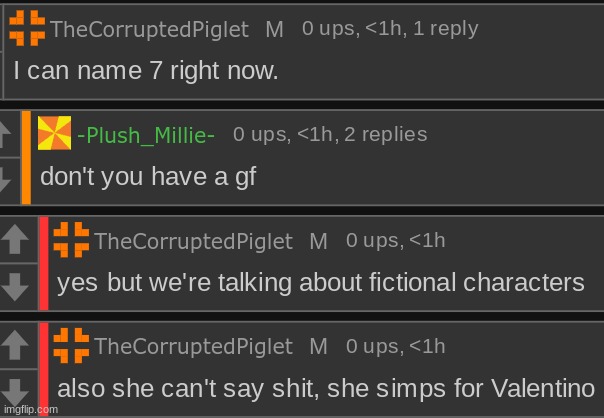Image resolution: width=604 pixels, height=418 pixels.
Task: Click the orange thread bar beside Plush_Millie comment
Action: pyautogui.click(x=26, y=158)
